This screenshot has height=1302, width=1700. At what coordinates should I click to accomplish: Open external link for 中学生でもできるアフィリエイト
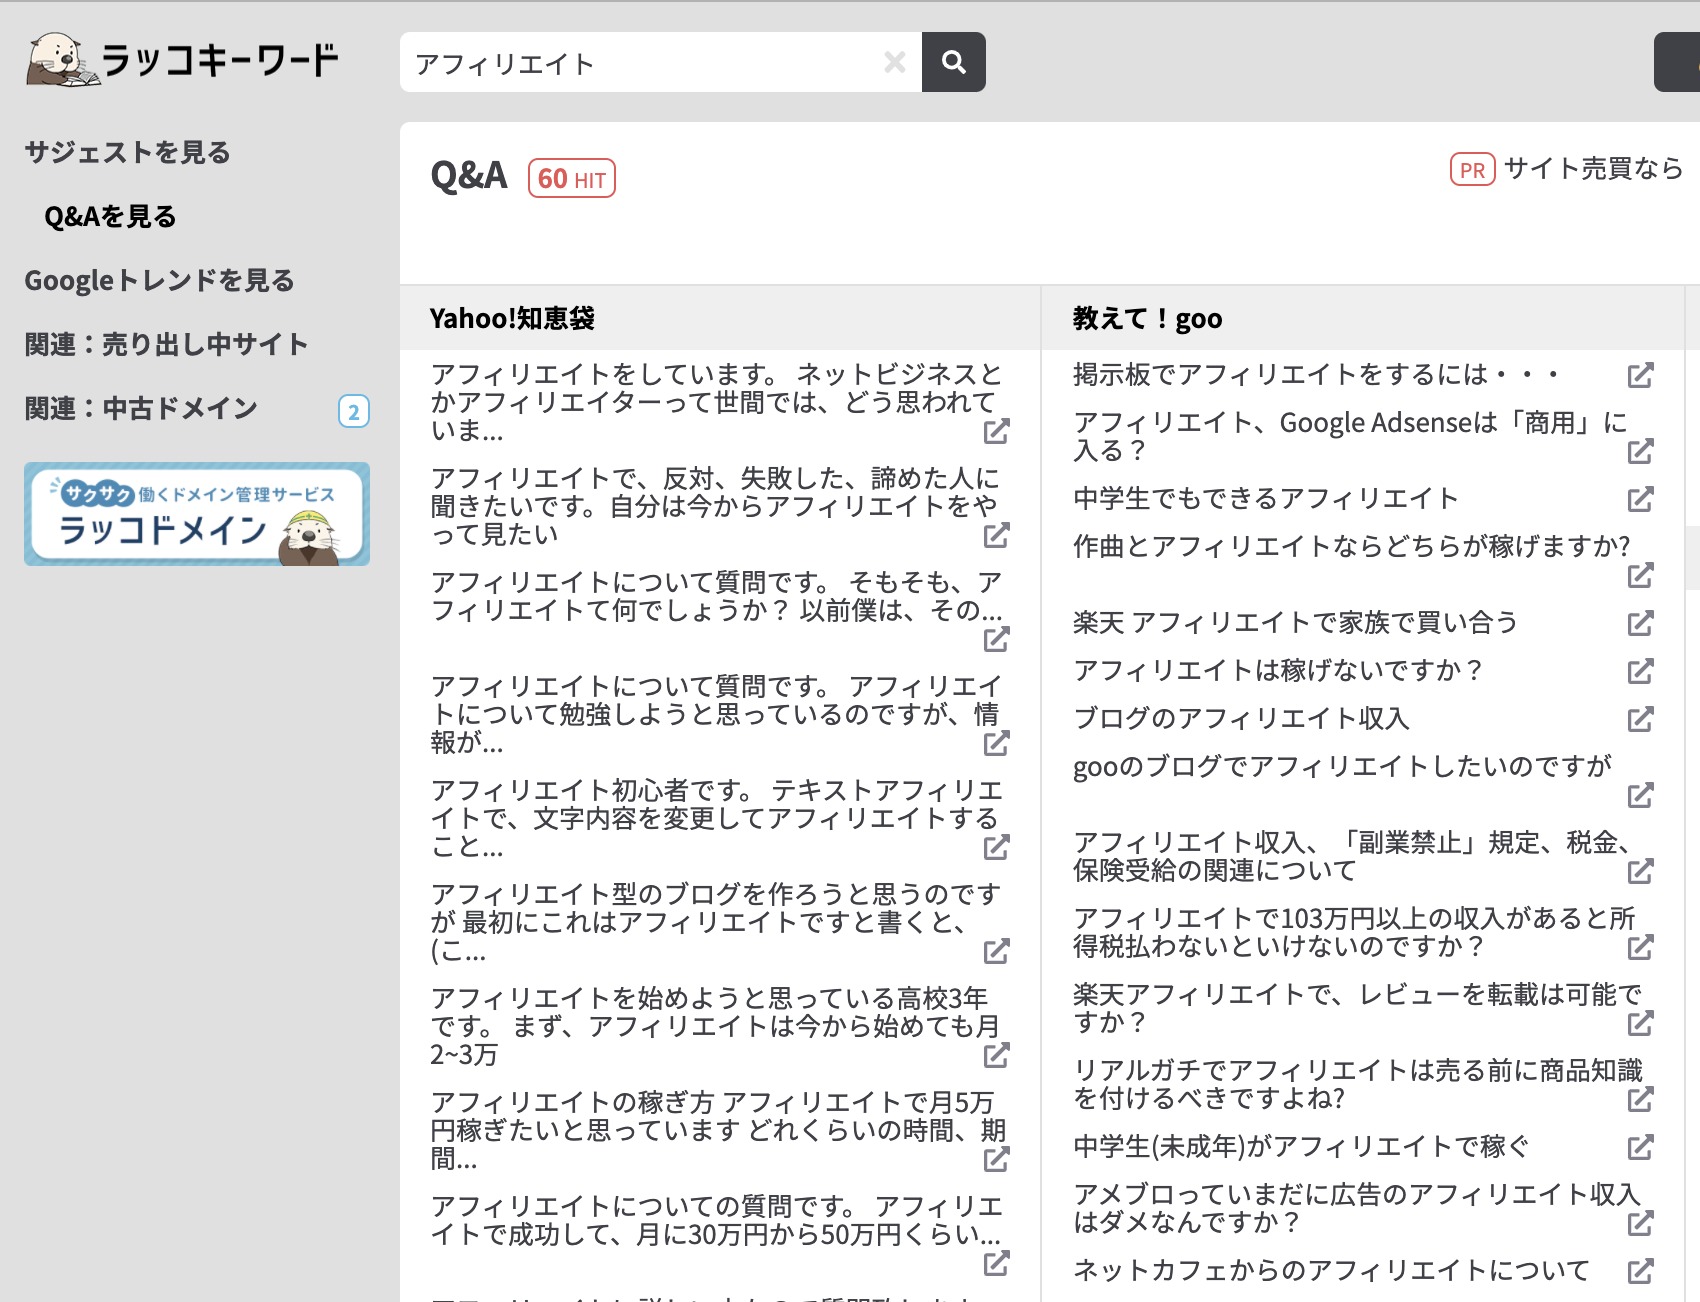tap(1640, 499)
